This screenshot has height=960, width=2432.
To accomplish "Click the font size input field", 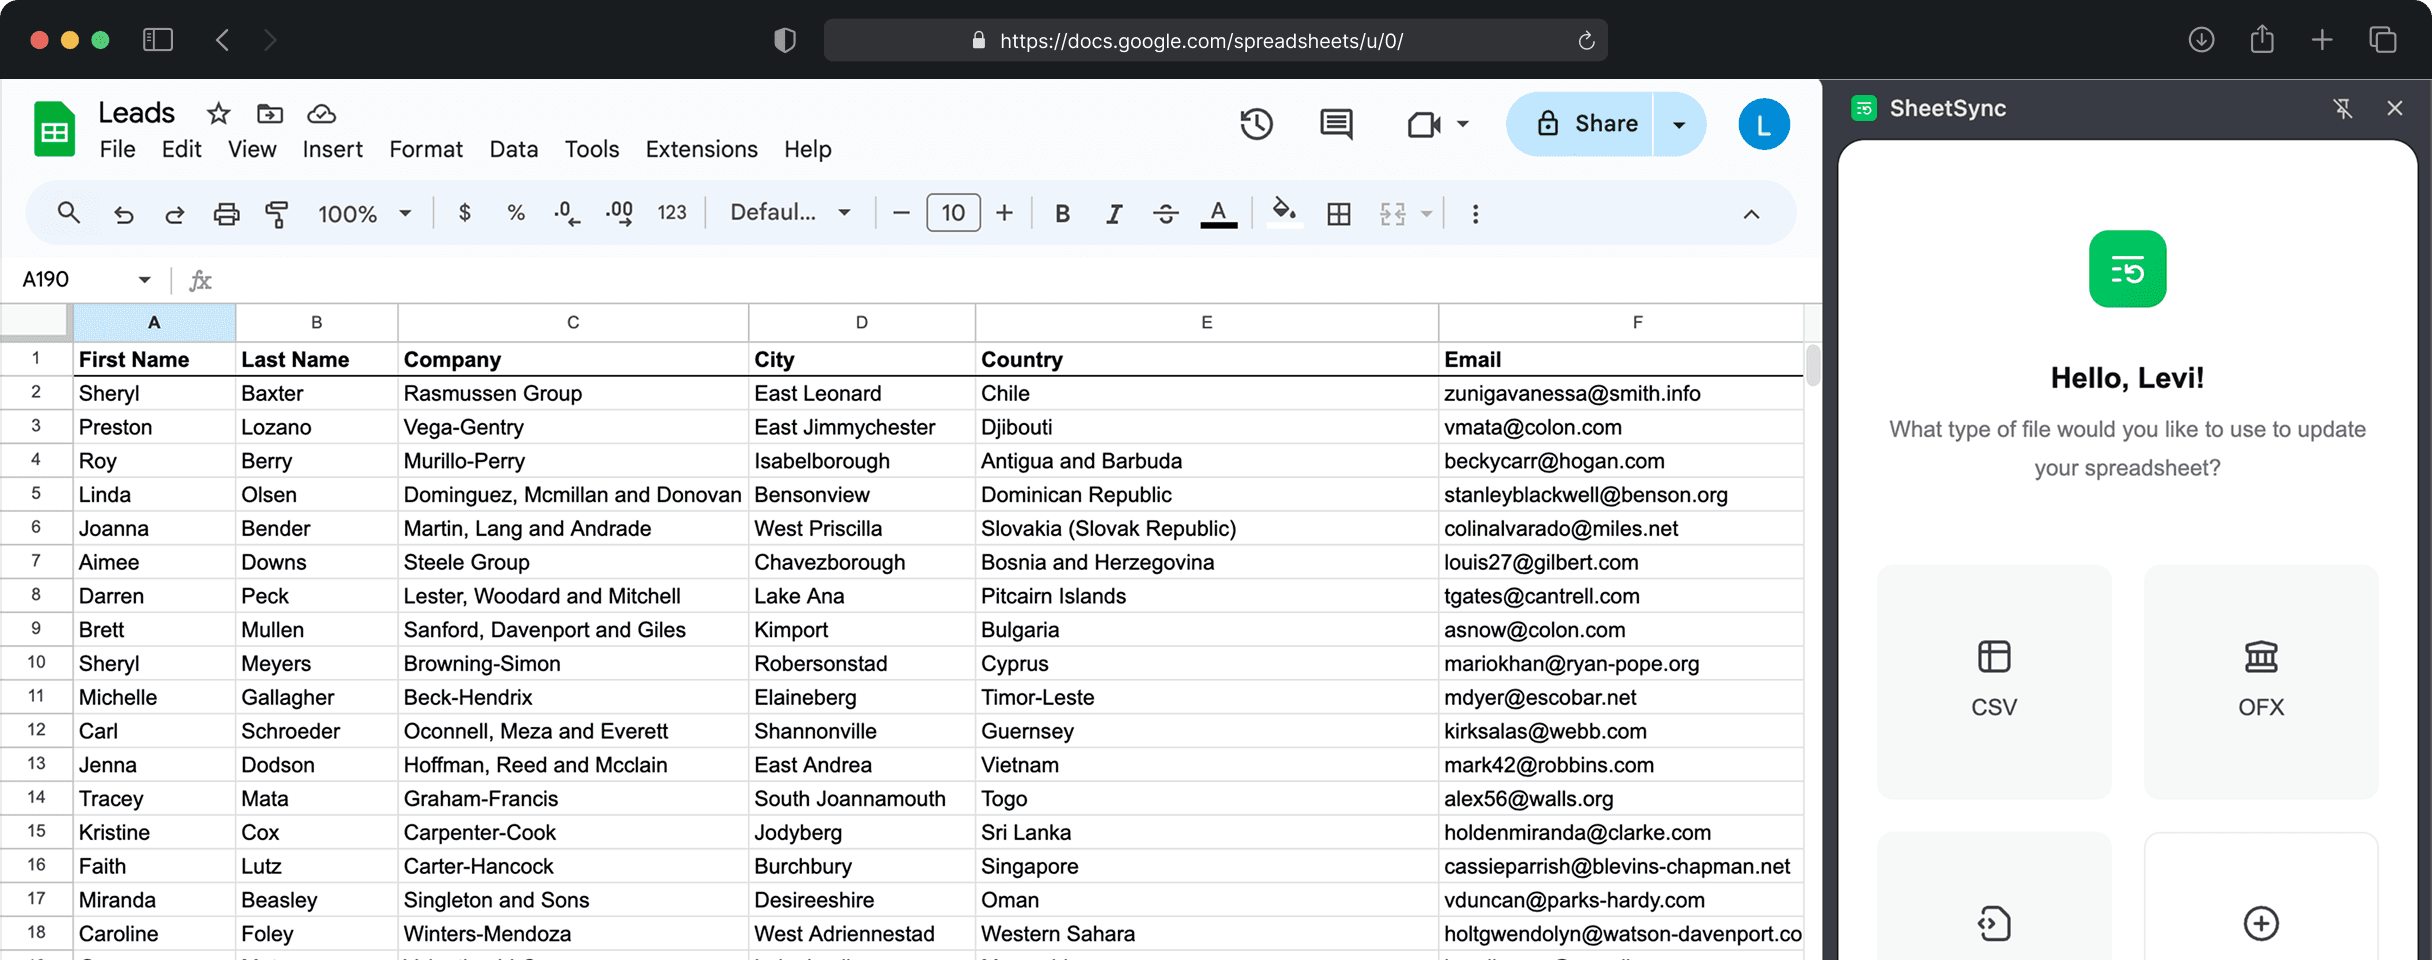I will tap(952, 213).
